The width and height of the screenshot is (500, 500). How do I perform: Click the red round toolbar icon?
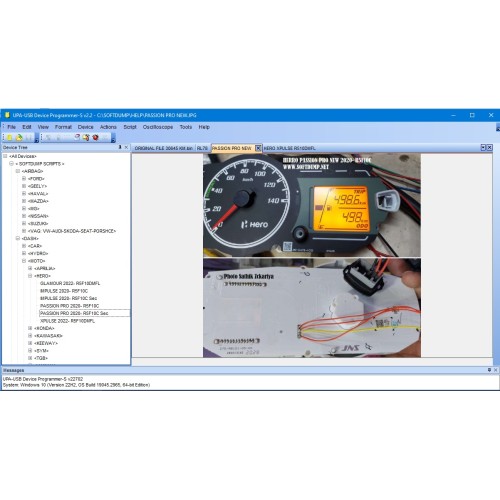point(95,137)
